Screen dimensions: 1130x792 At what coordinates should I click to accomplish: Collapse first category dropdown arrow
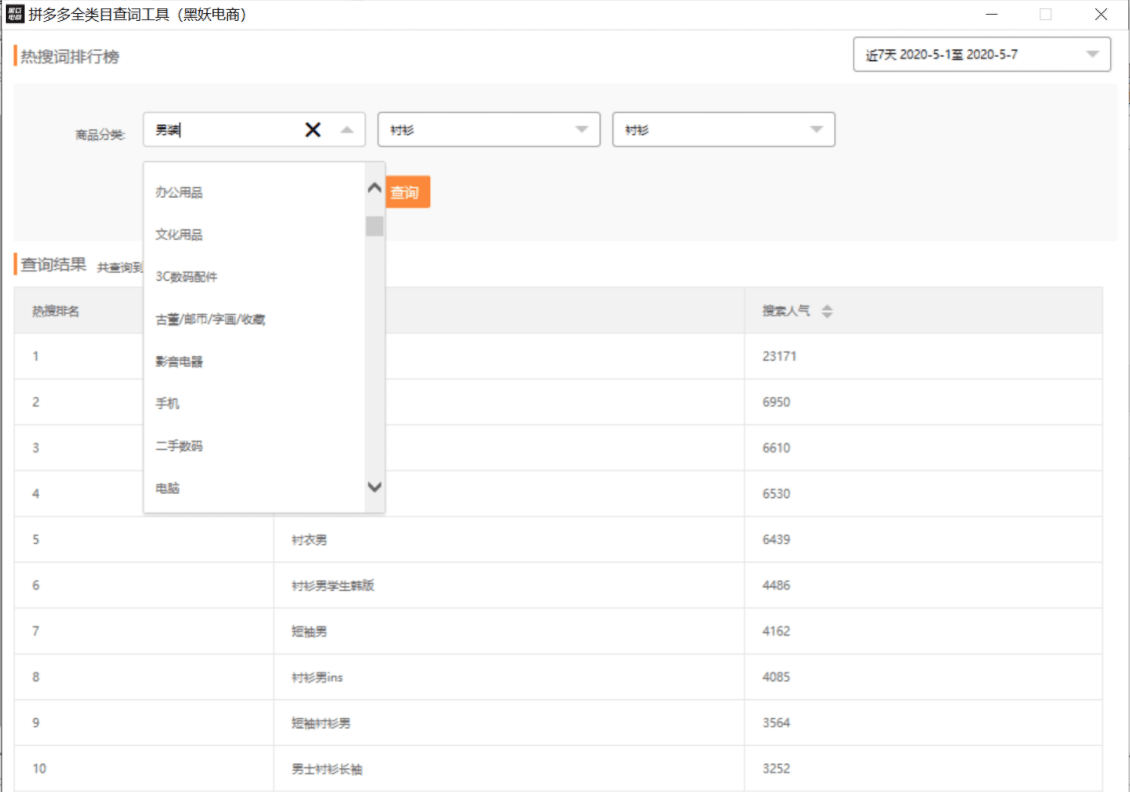point(346,130)
